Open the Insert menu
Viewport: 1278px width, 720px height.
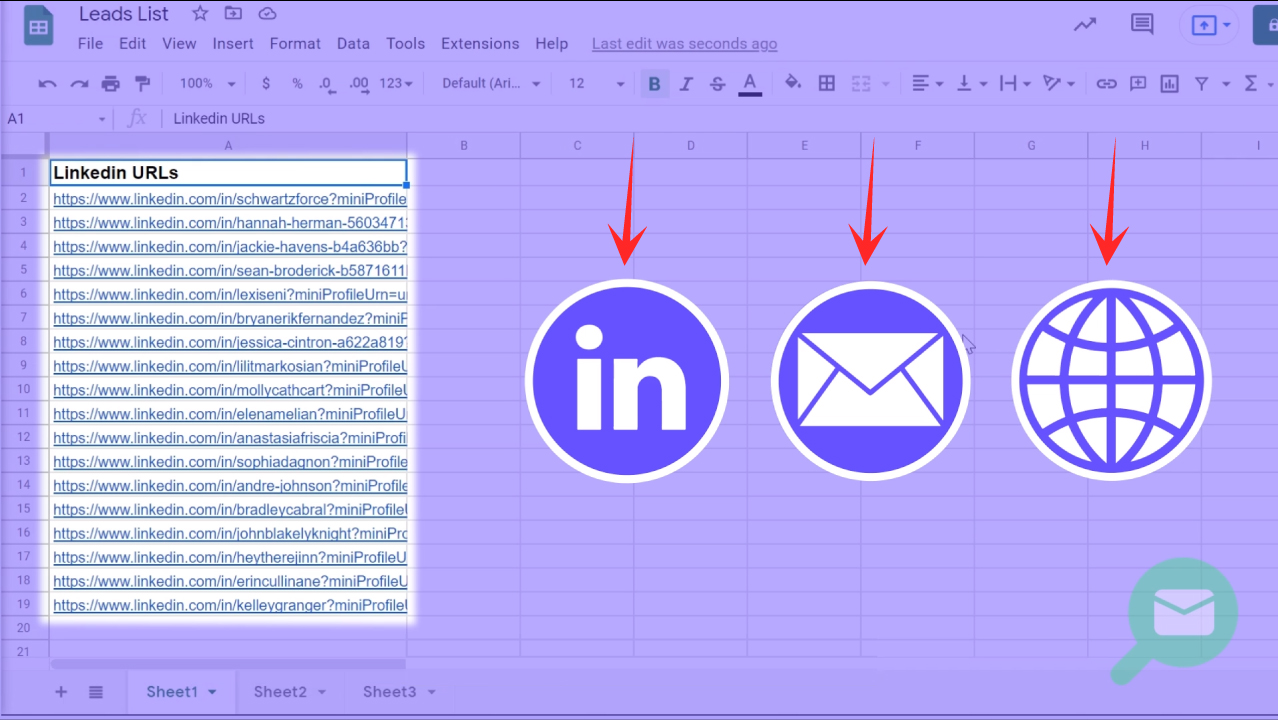pos(233,44)
